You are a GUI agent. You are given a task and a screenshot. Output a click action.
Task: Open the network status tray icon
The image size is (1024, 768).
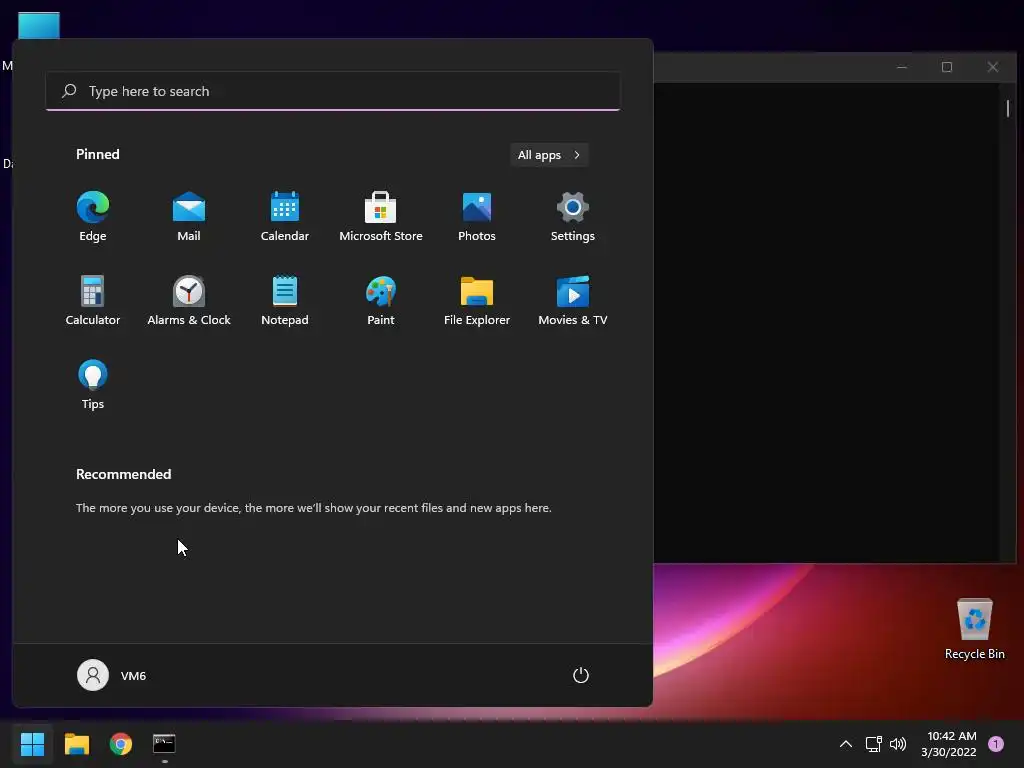tap(873, 744)
